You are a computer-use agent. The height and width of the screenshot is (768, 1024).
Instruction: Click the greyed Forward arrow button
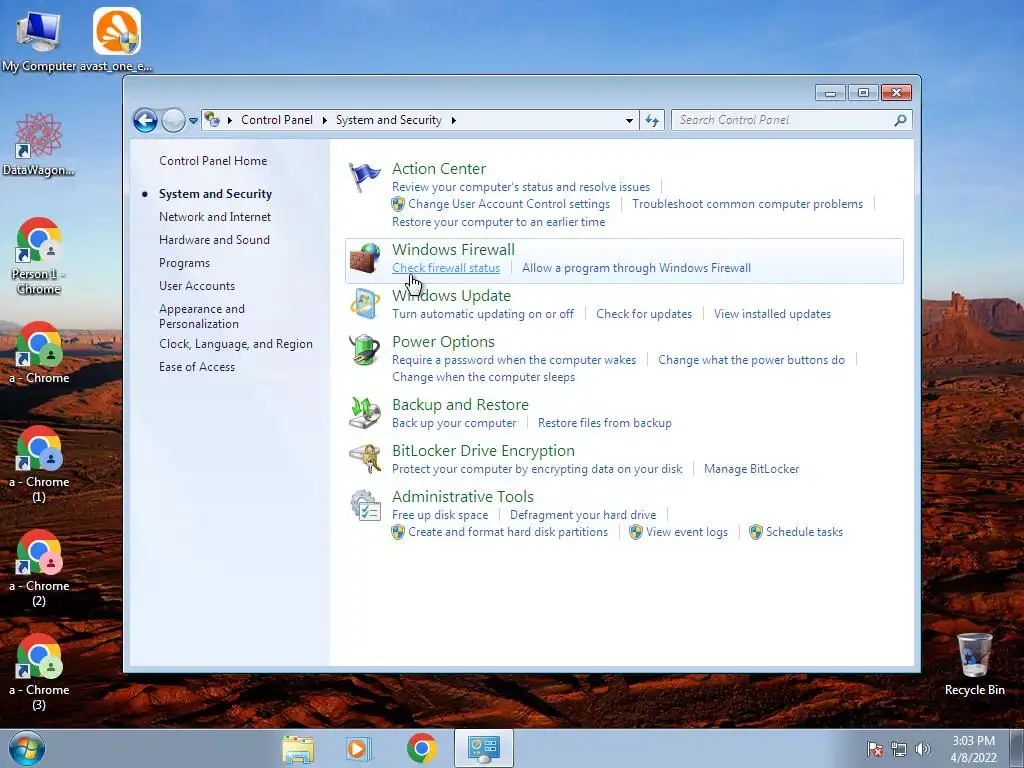point(173,120)
